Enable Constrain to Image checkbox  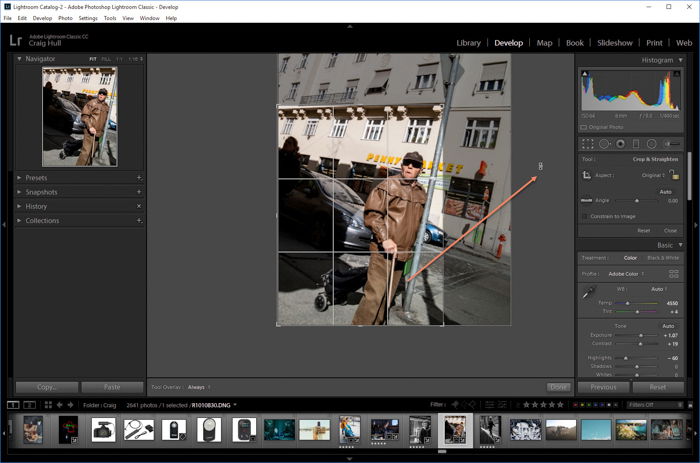pos(585,217)
